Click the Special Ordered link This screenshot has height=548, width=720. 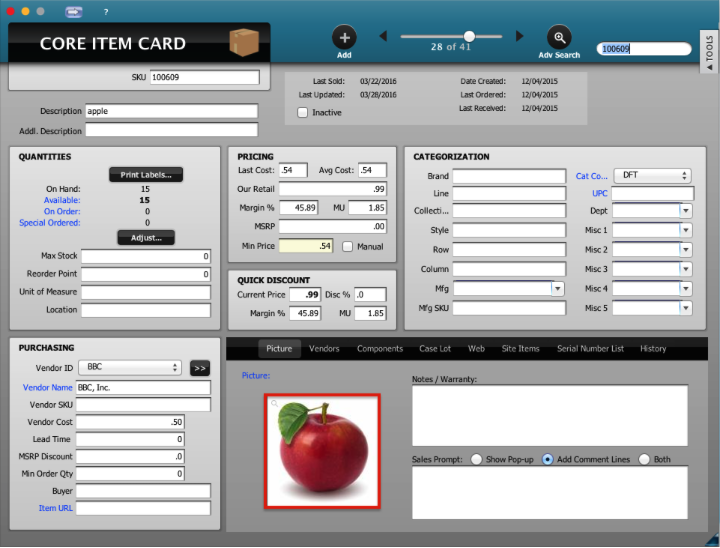click(50, 223)
